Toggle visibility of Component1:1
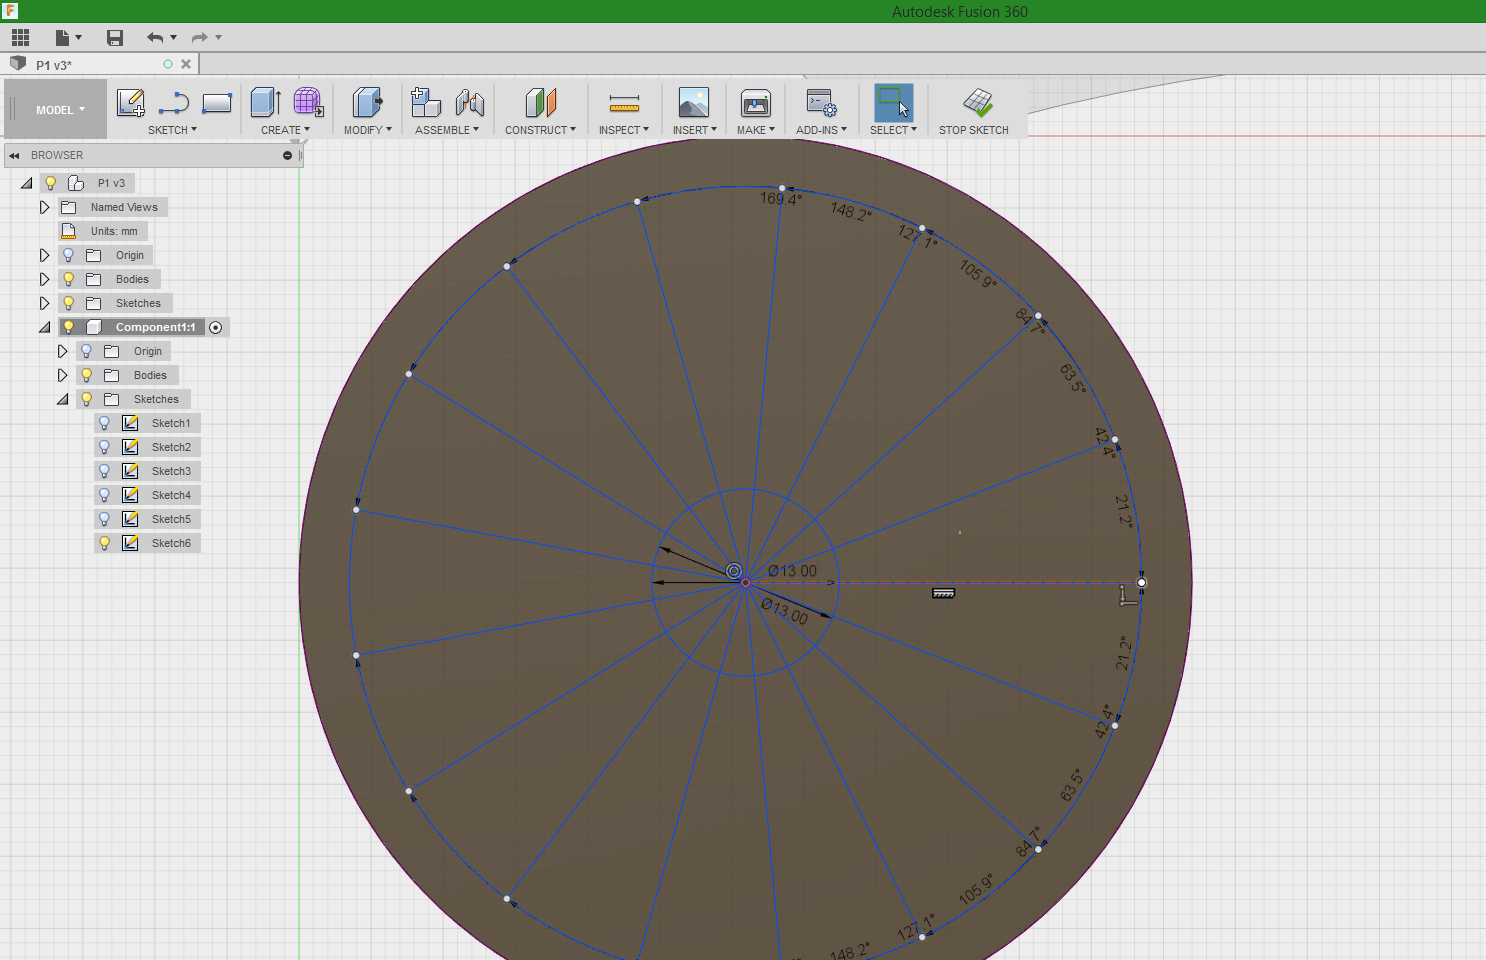The width and height of the screenshot is (1486, 960). coord(68,327)
